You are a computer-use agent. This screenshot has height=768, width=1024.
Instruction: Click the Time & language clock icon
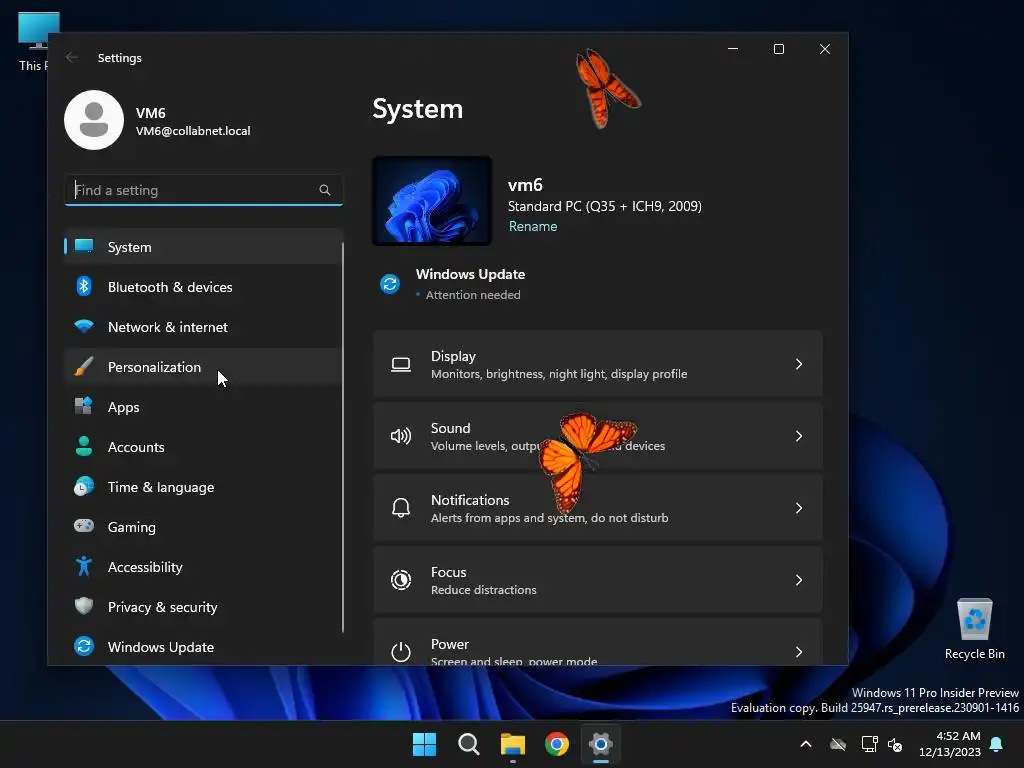coord(84,487)
